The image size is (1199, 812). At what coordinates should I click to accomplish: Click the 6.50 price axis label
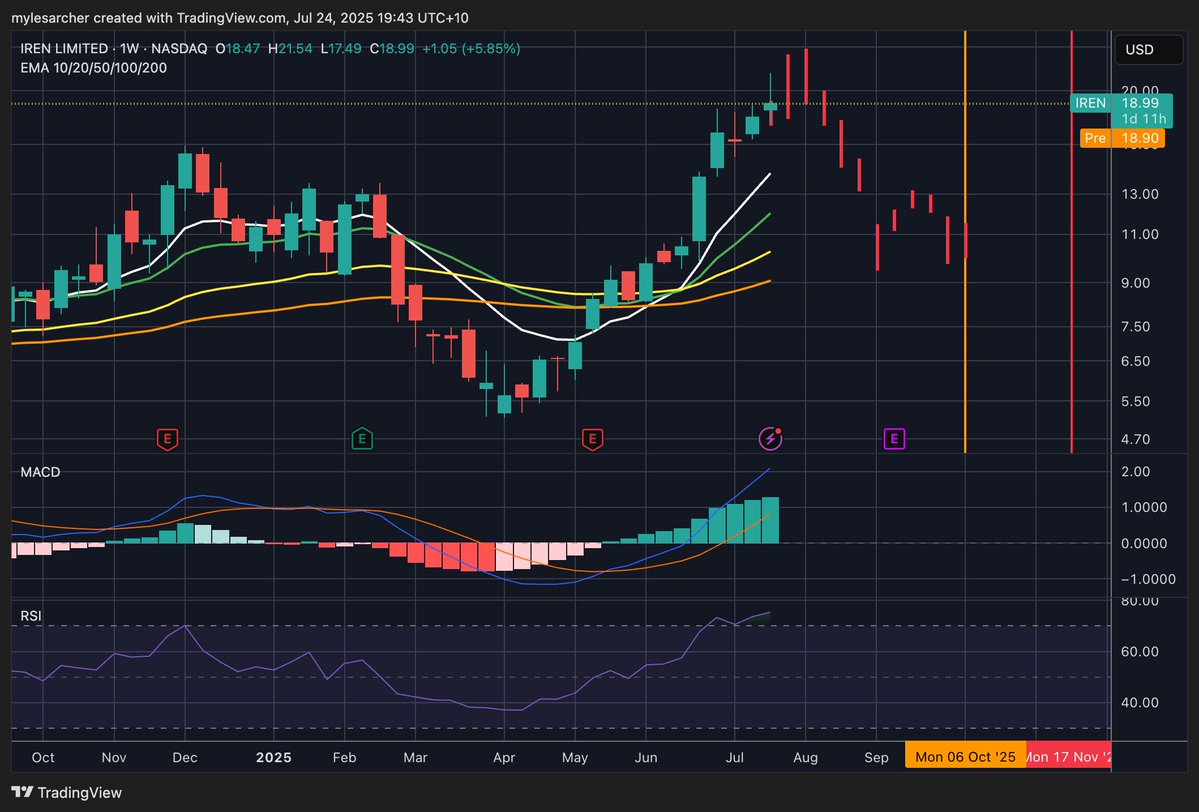click(x=1136, y=361)
